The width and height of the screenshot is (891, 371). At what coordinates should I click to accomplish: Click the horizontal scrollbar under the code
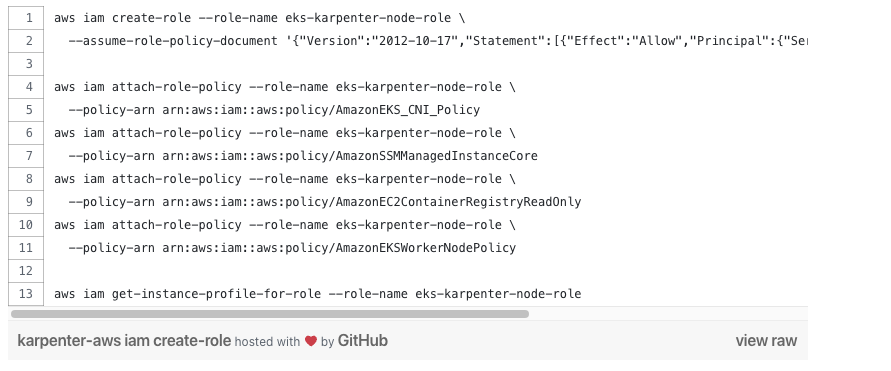click(x=270, y=314)
